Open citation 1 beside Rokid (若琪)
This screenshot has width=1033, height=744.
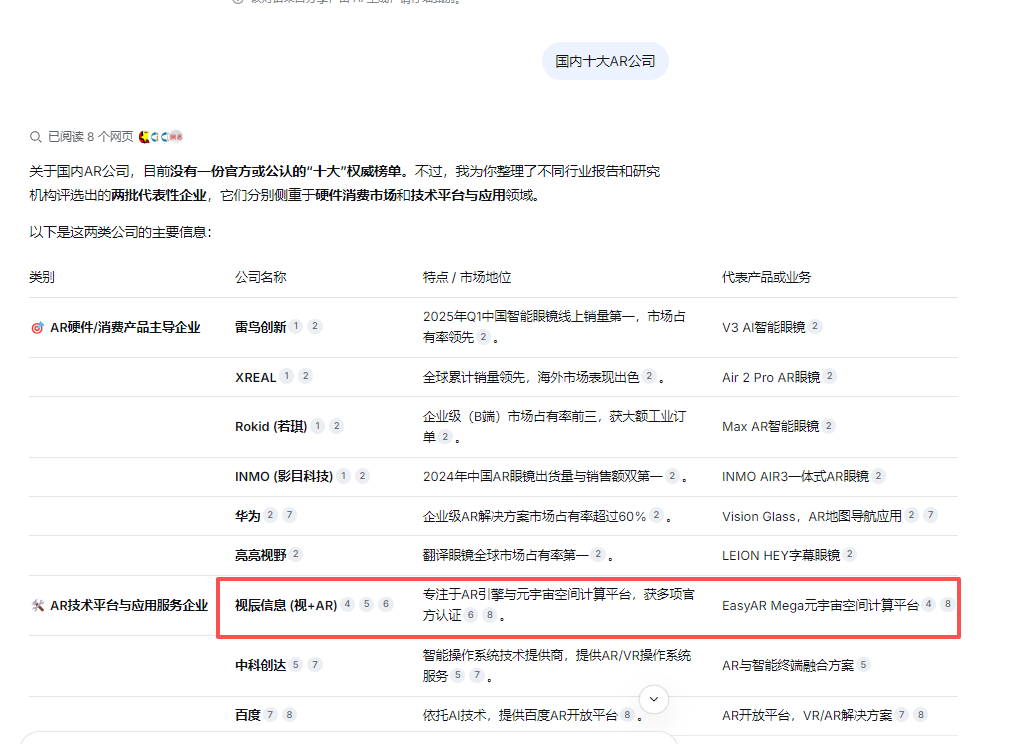point(318,426)
